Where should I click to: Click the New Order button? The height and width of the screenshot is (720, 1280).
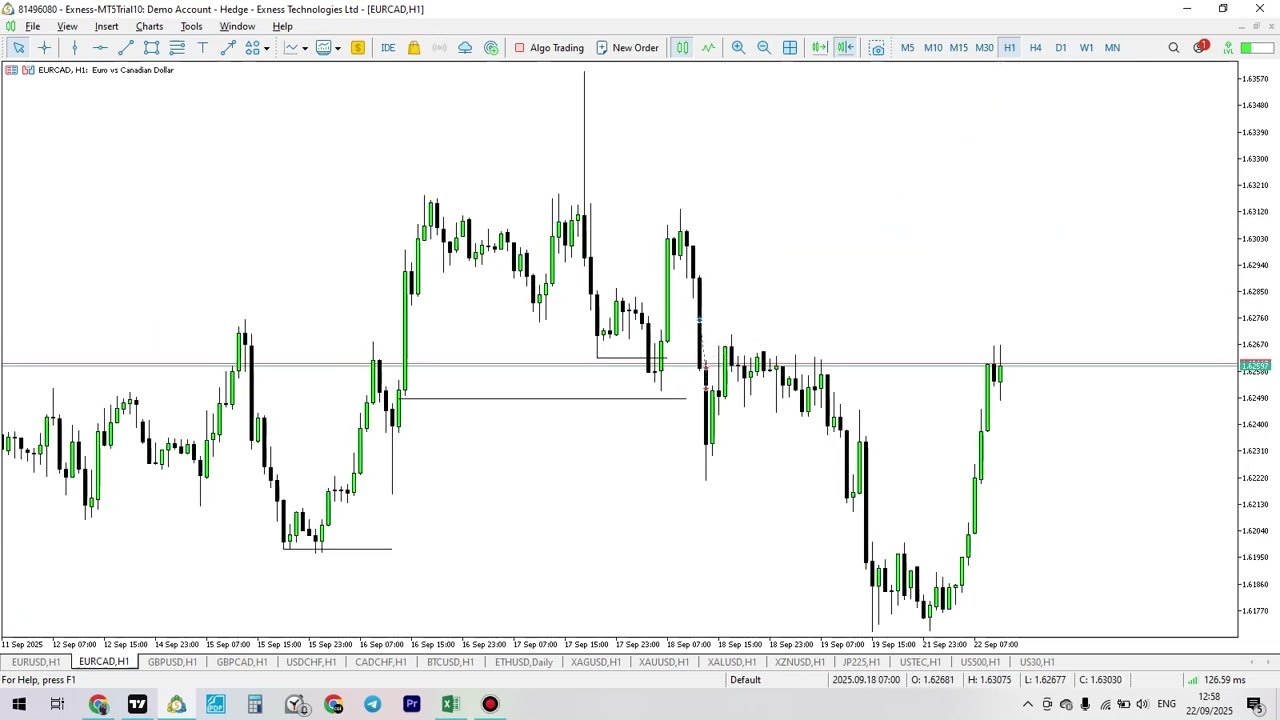tap(627, 48)
